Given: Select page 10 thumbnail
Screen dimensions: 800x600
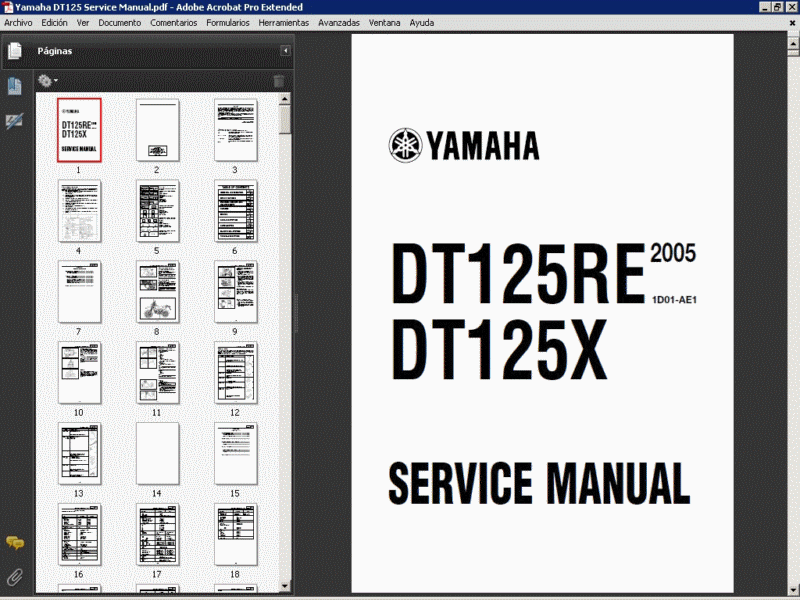Looking at the screenshot, I should [79, 373].
